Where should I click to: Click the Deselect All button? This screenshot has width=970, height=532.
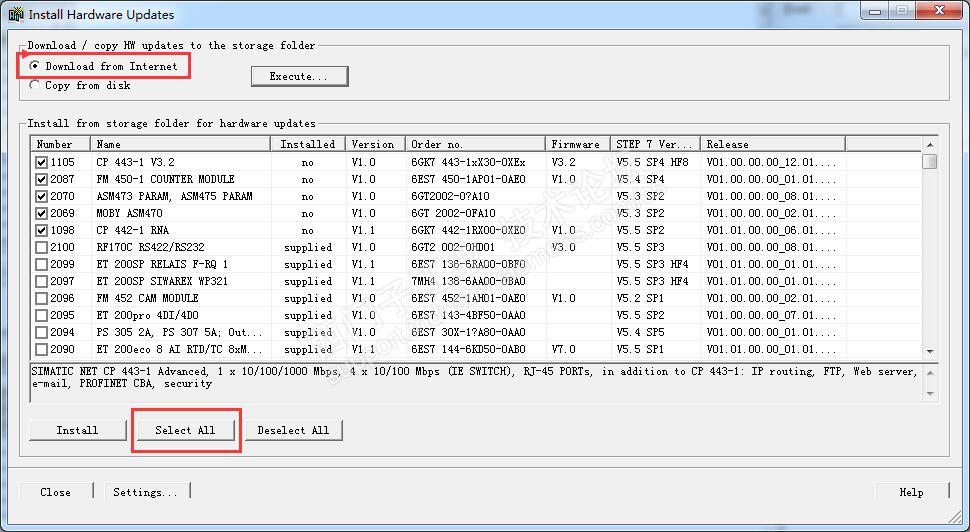point(294,430)
